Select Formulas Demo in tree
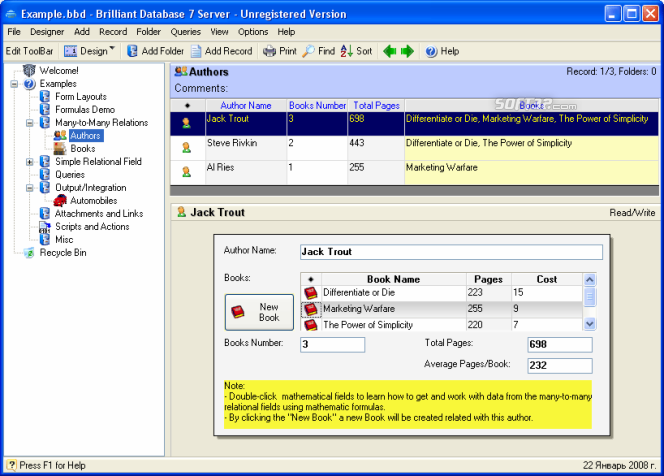 click(85, 110)
